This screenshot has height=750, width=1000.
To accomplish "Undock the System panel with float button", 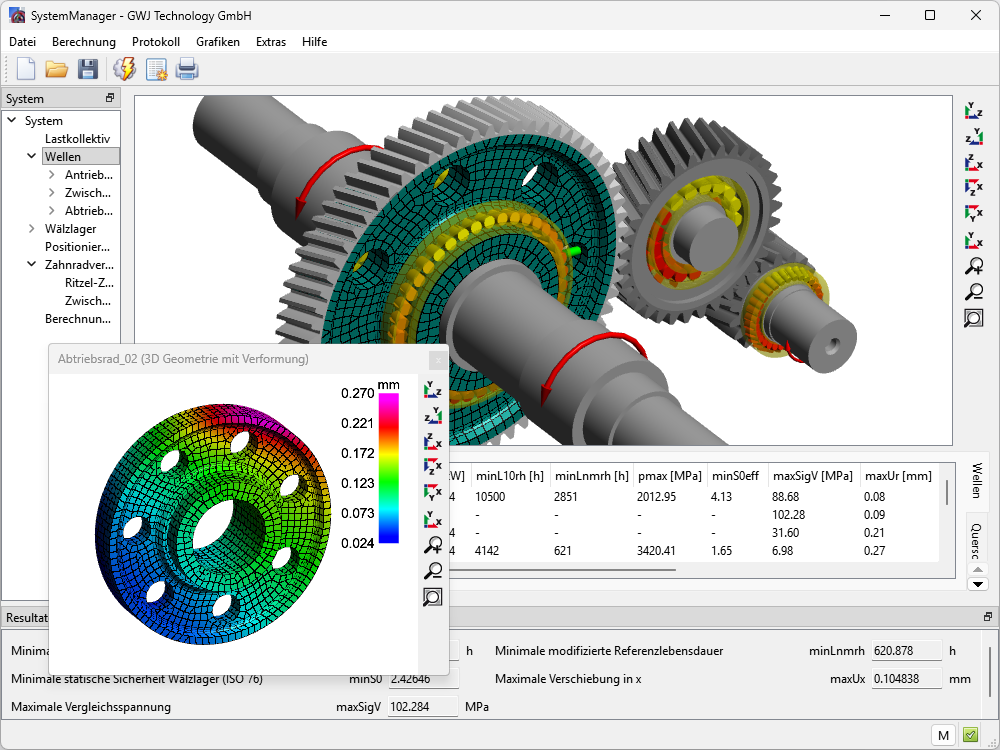I will 110,98.
